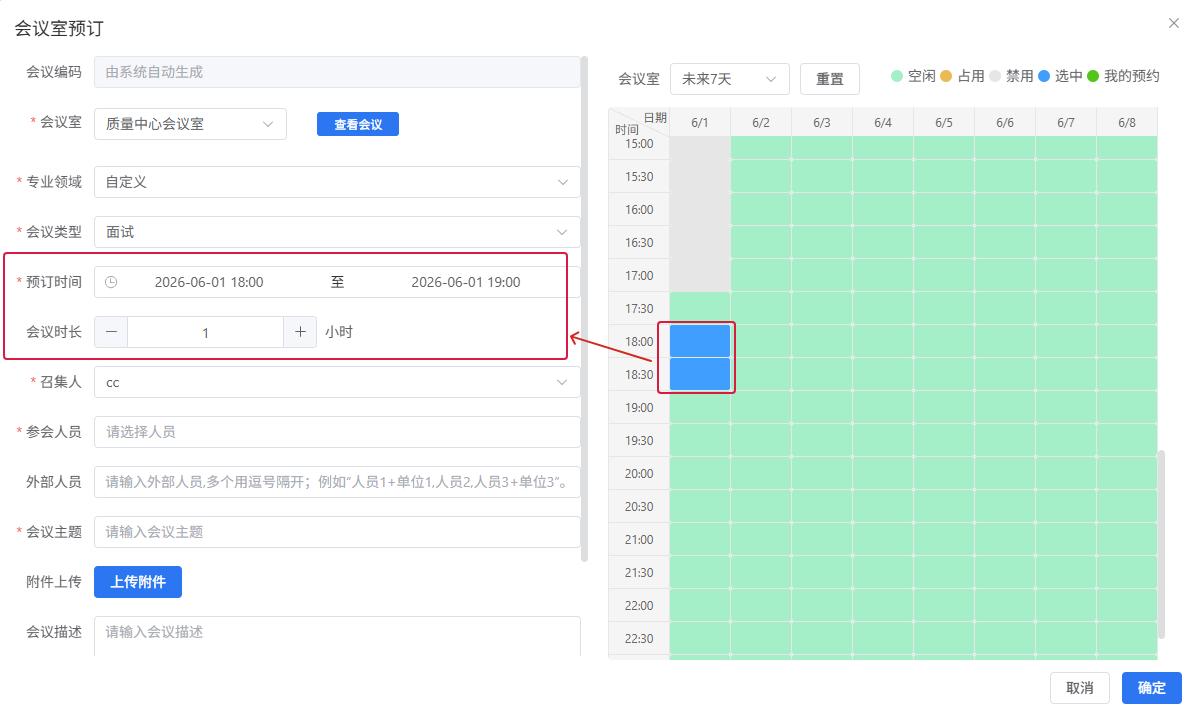Click the 重置 button

[x=830, y=79]
